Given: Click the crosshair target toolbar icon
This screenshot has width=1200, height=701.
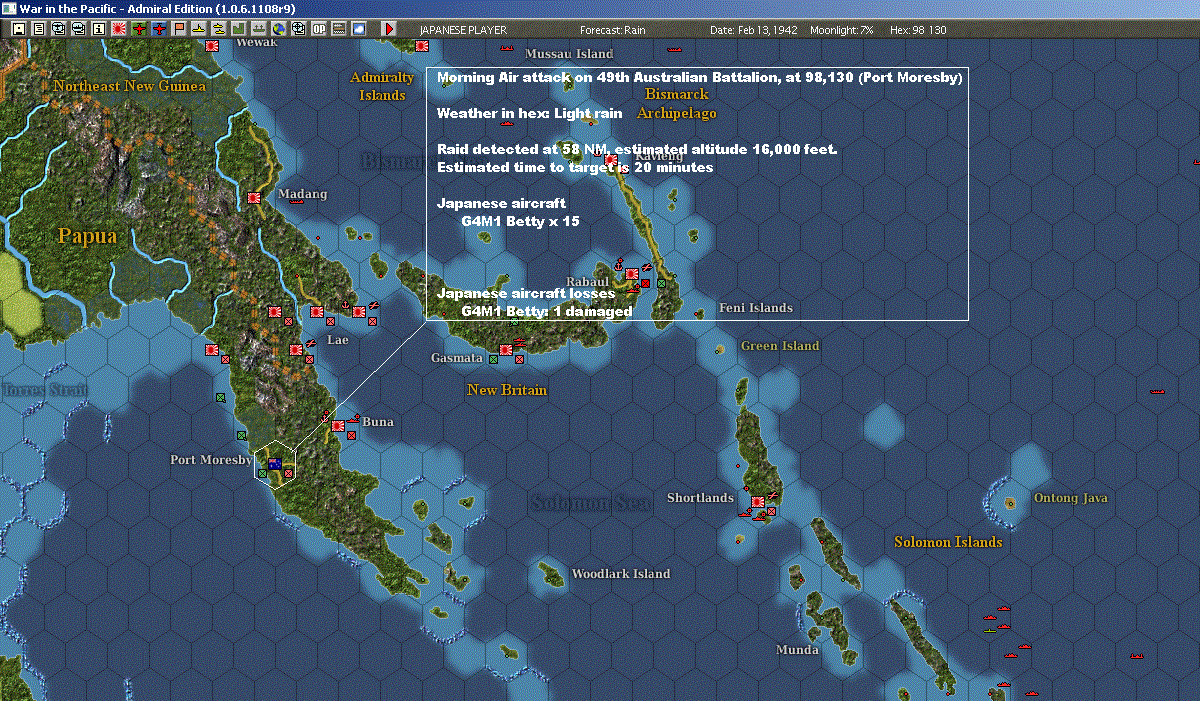Looking at the screenshot, I should [x=297, y=29].
